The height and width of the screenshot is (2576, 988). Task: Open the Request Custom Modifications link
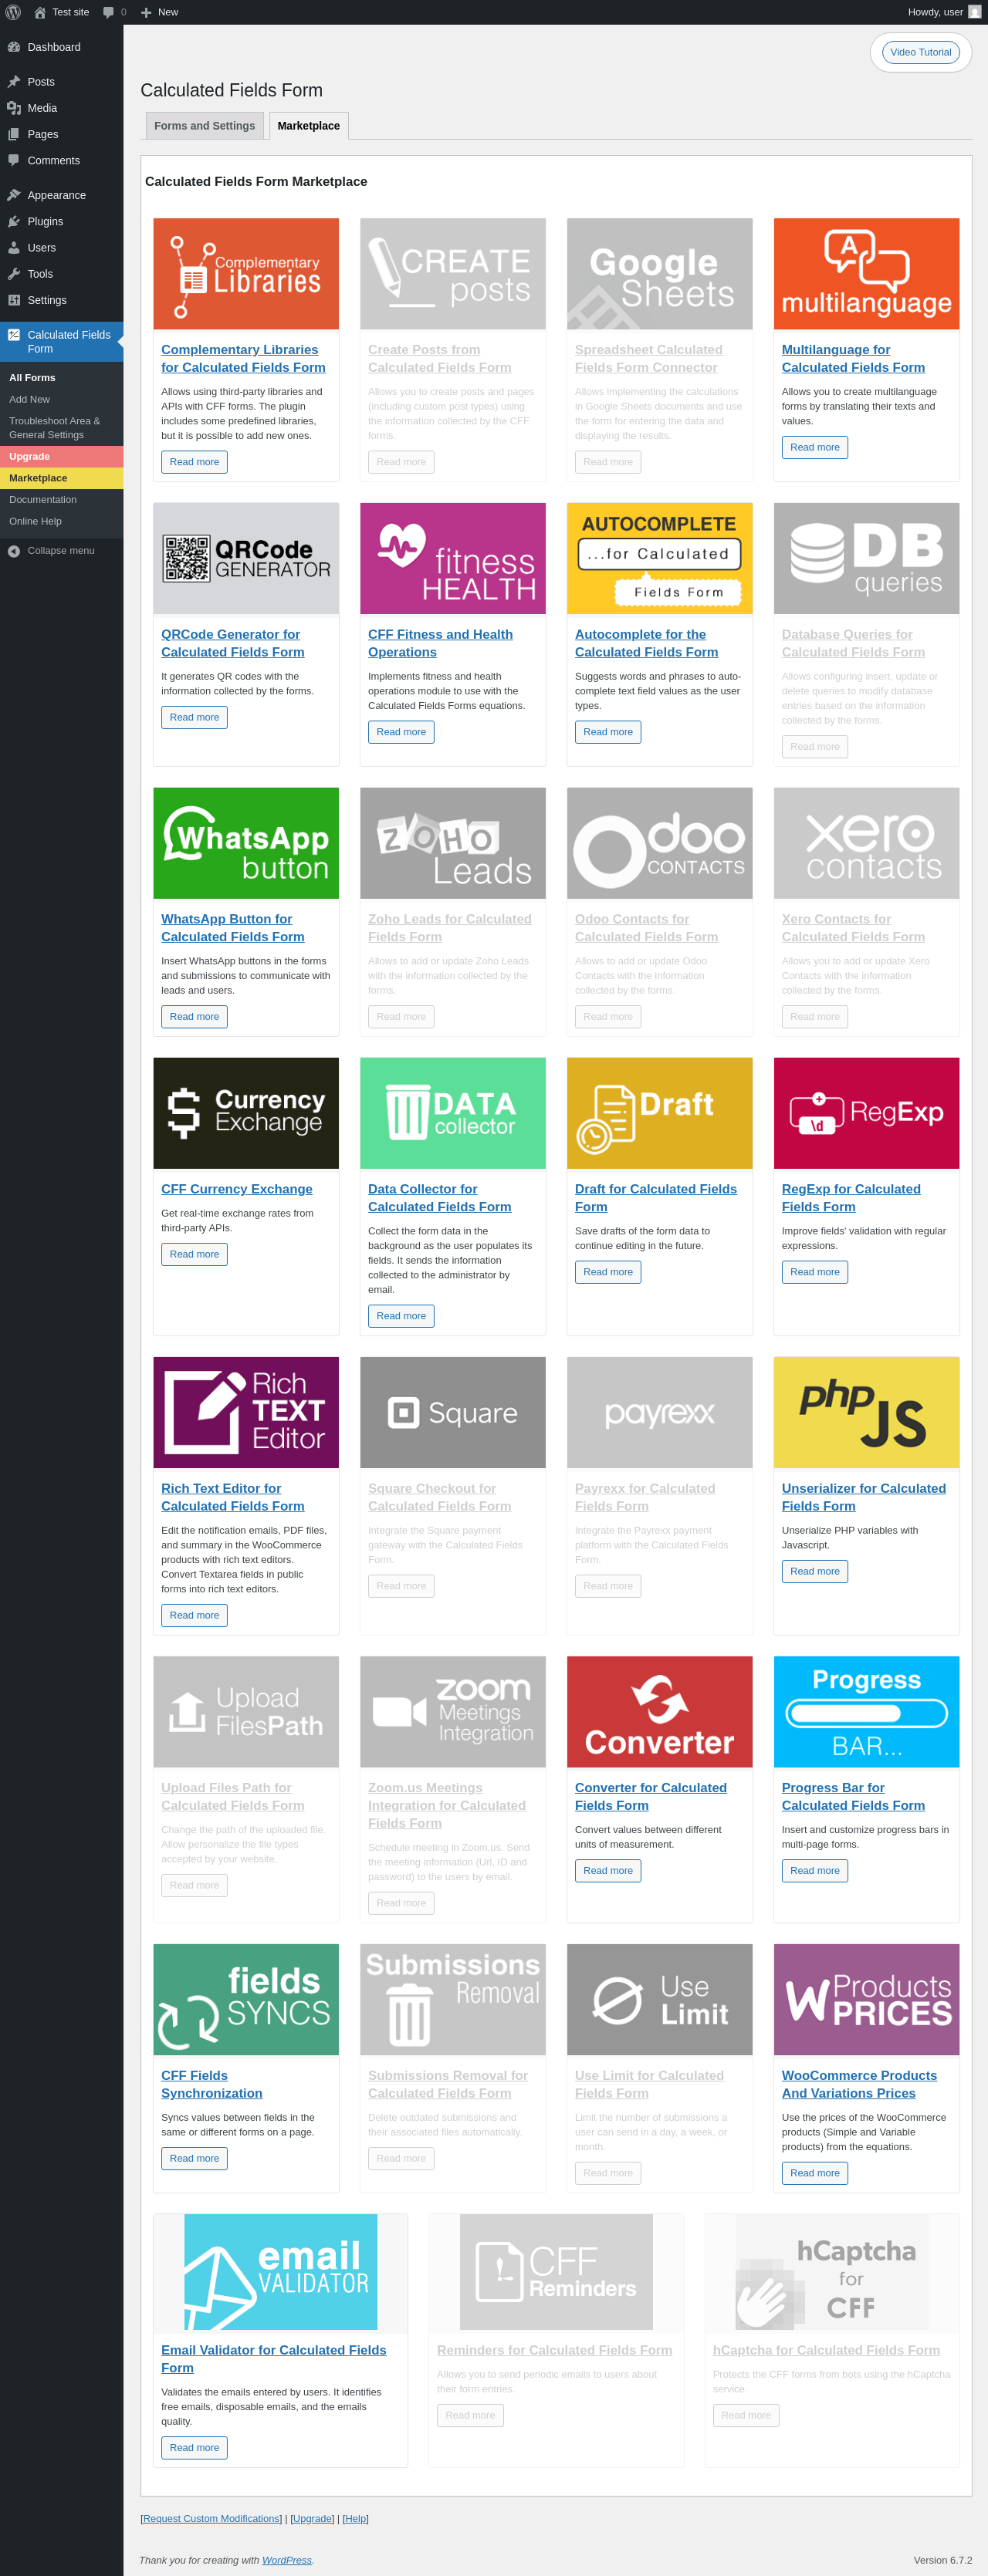[x=211, y=2518]
